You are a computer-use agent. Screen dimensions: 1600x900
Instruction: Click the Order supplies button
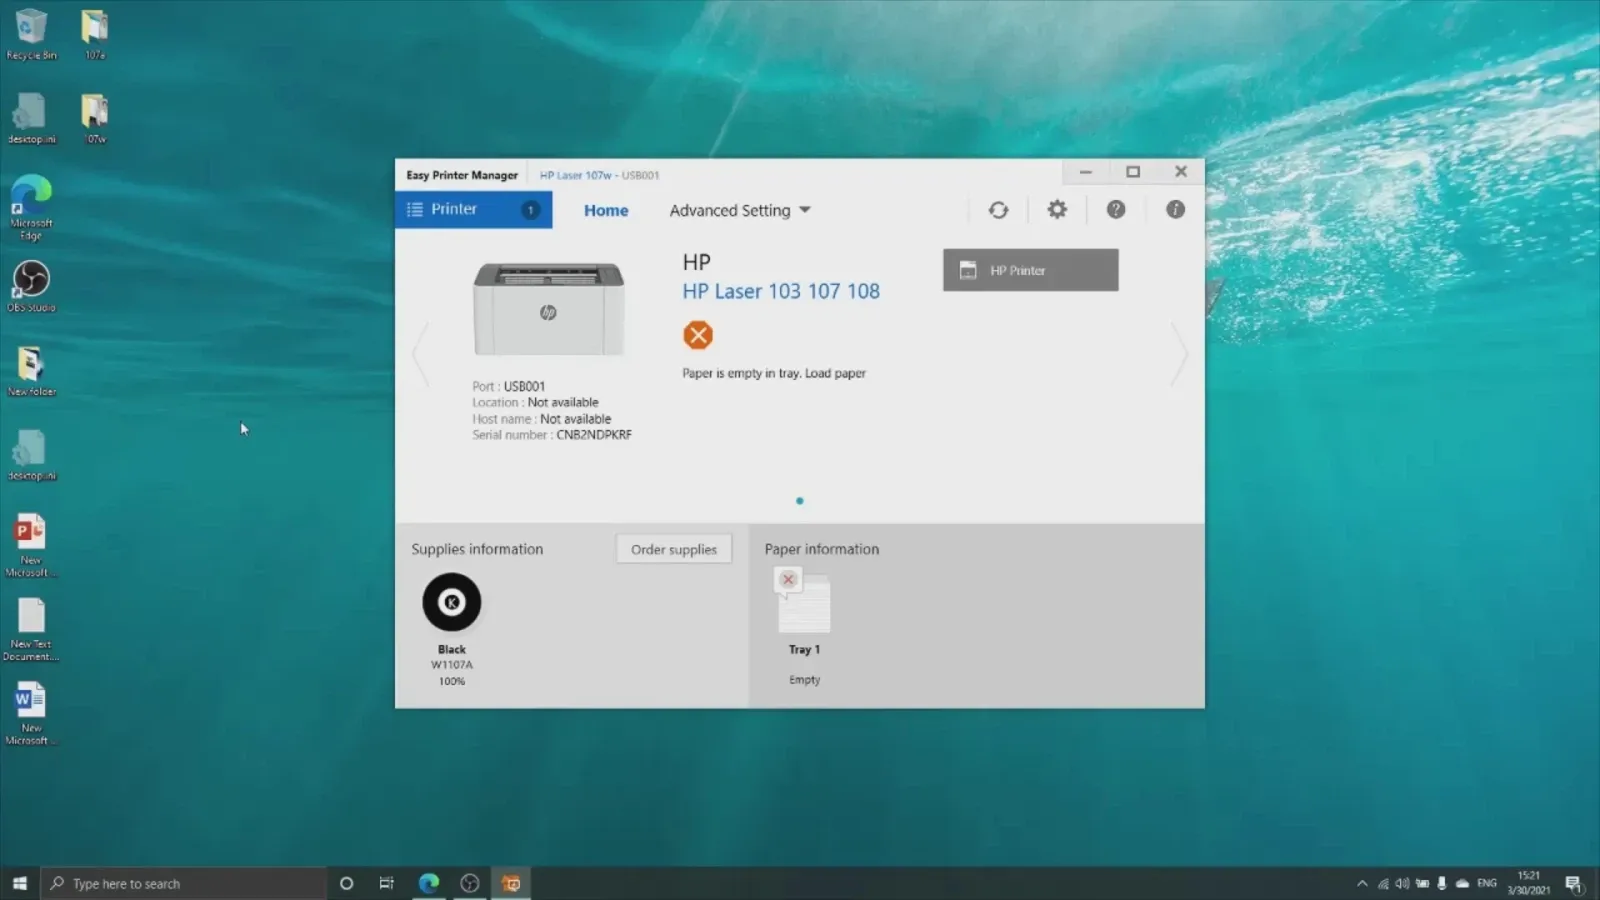(x=674, y=549)
